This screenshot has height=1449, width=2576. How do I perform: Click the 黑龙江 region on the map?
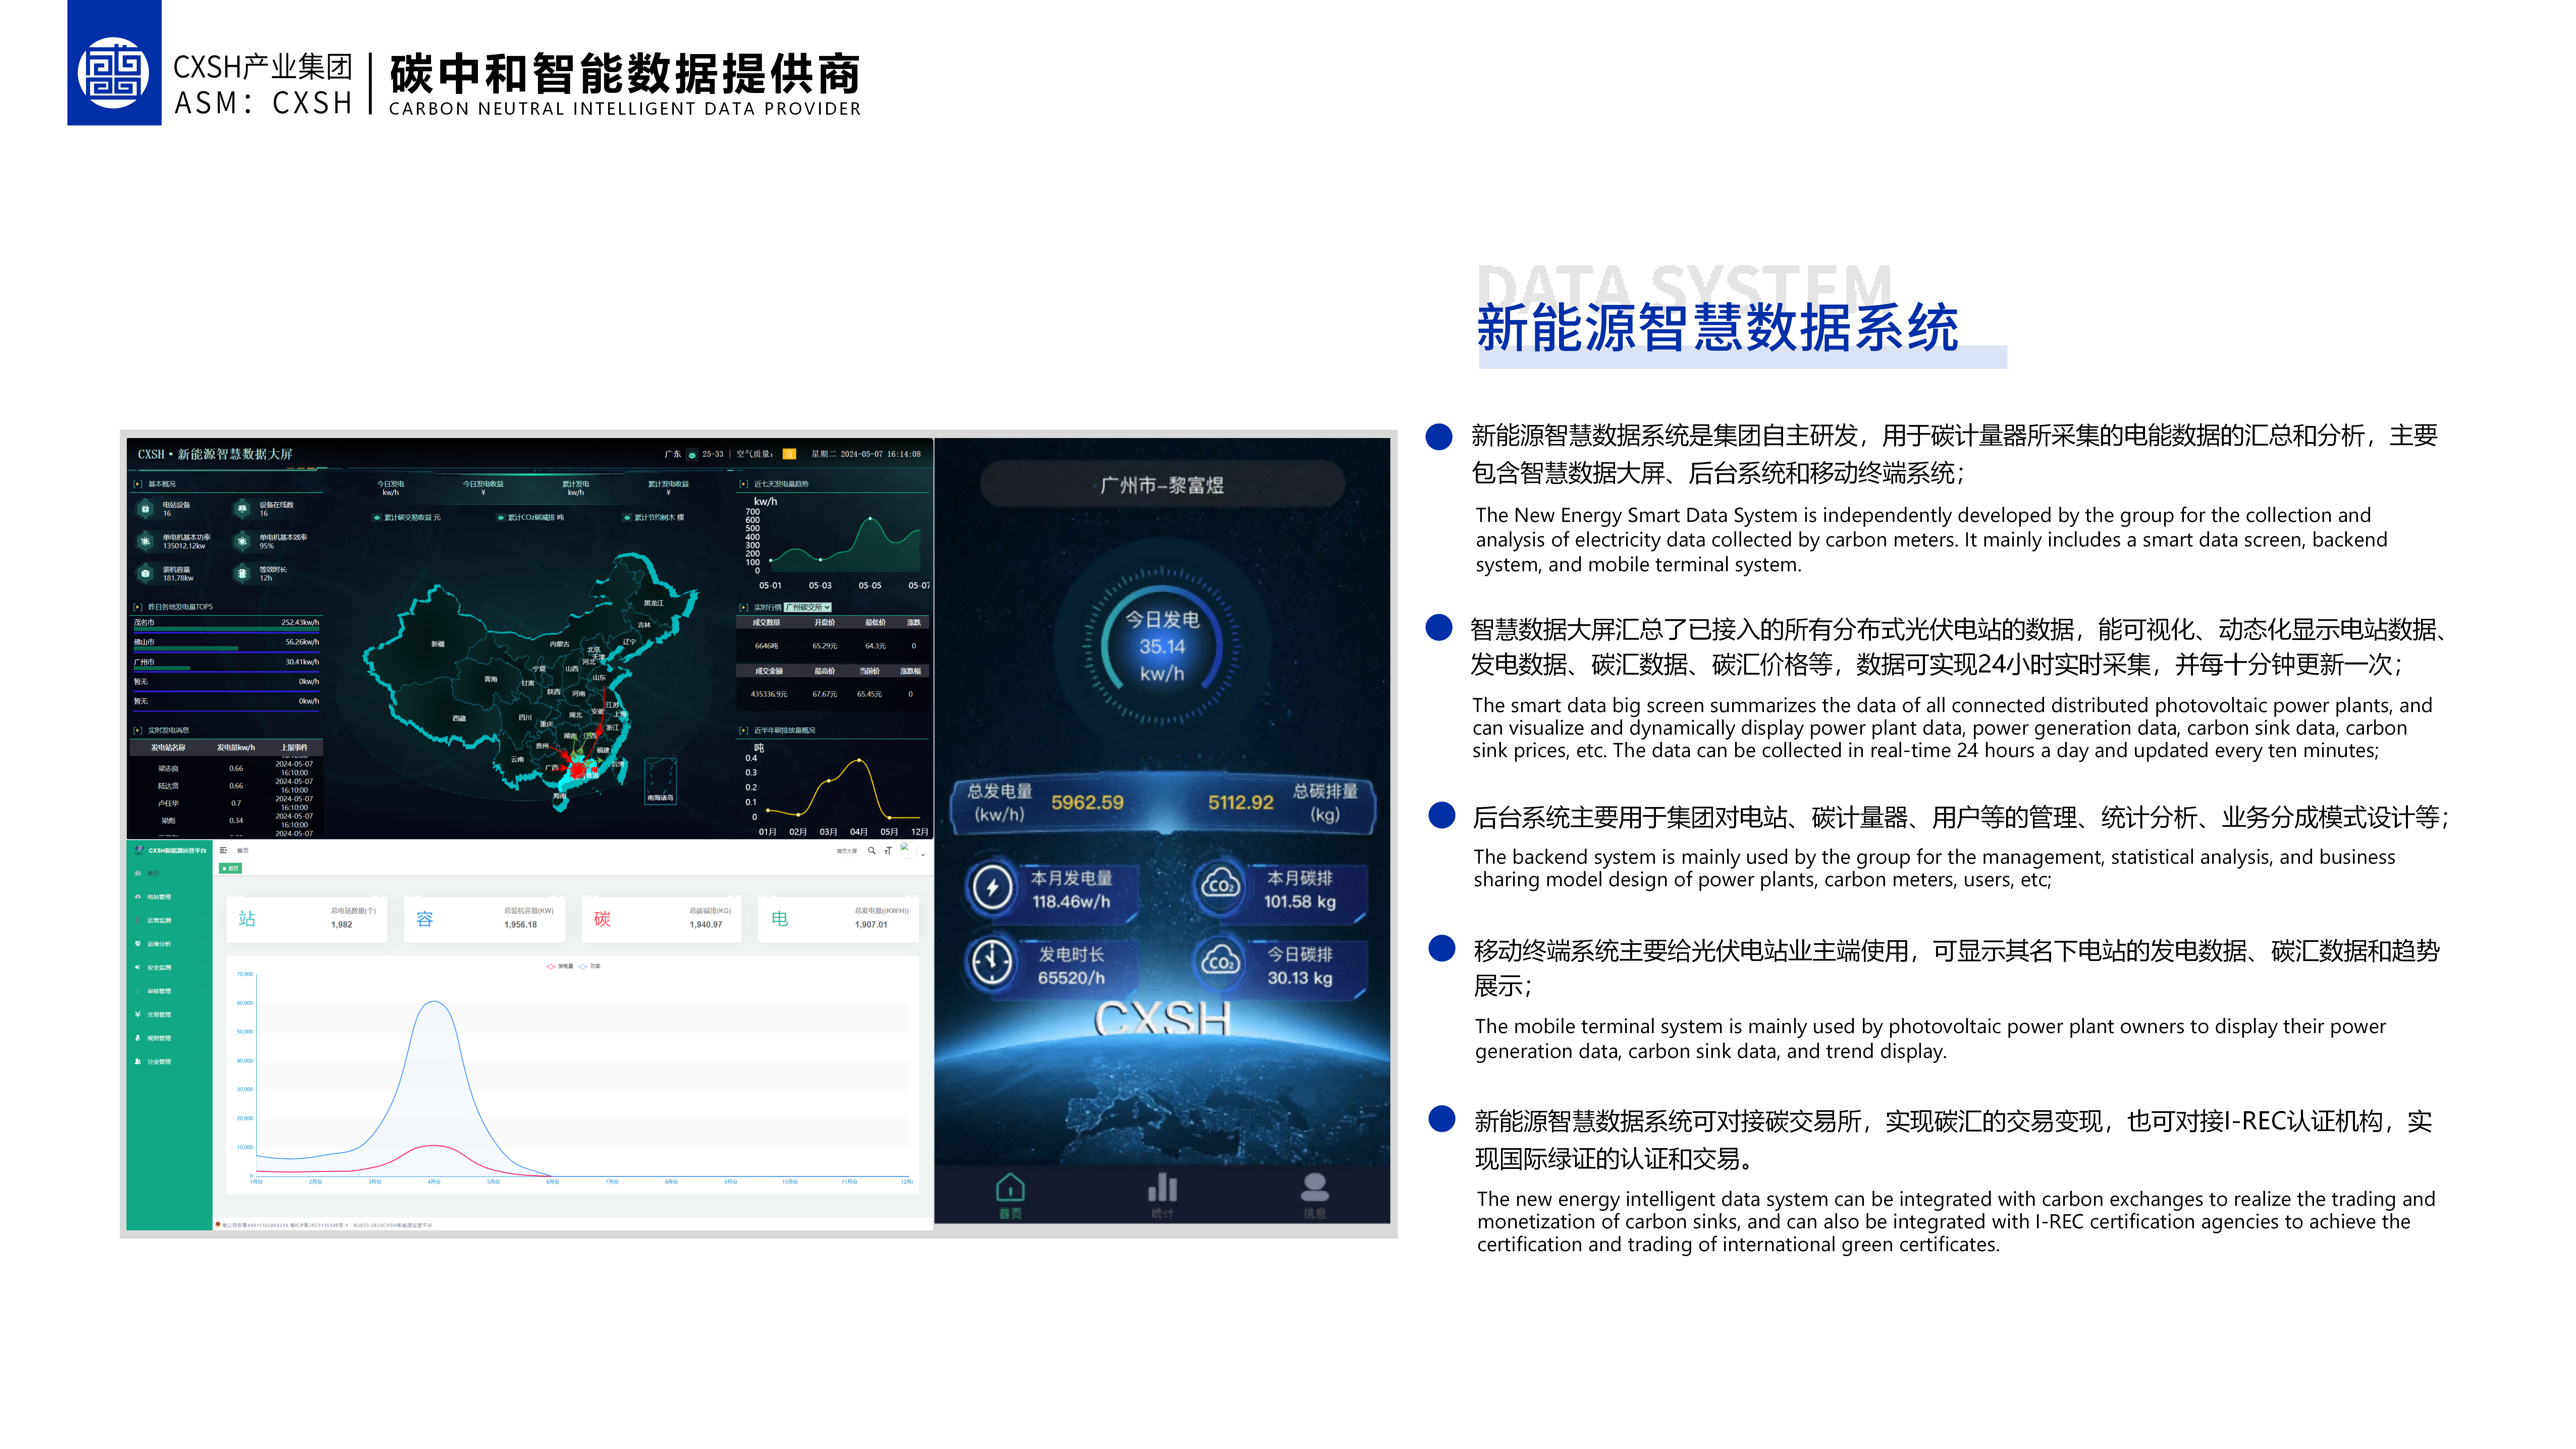654,603
